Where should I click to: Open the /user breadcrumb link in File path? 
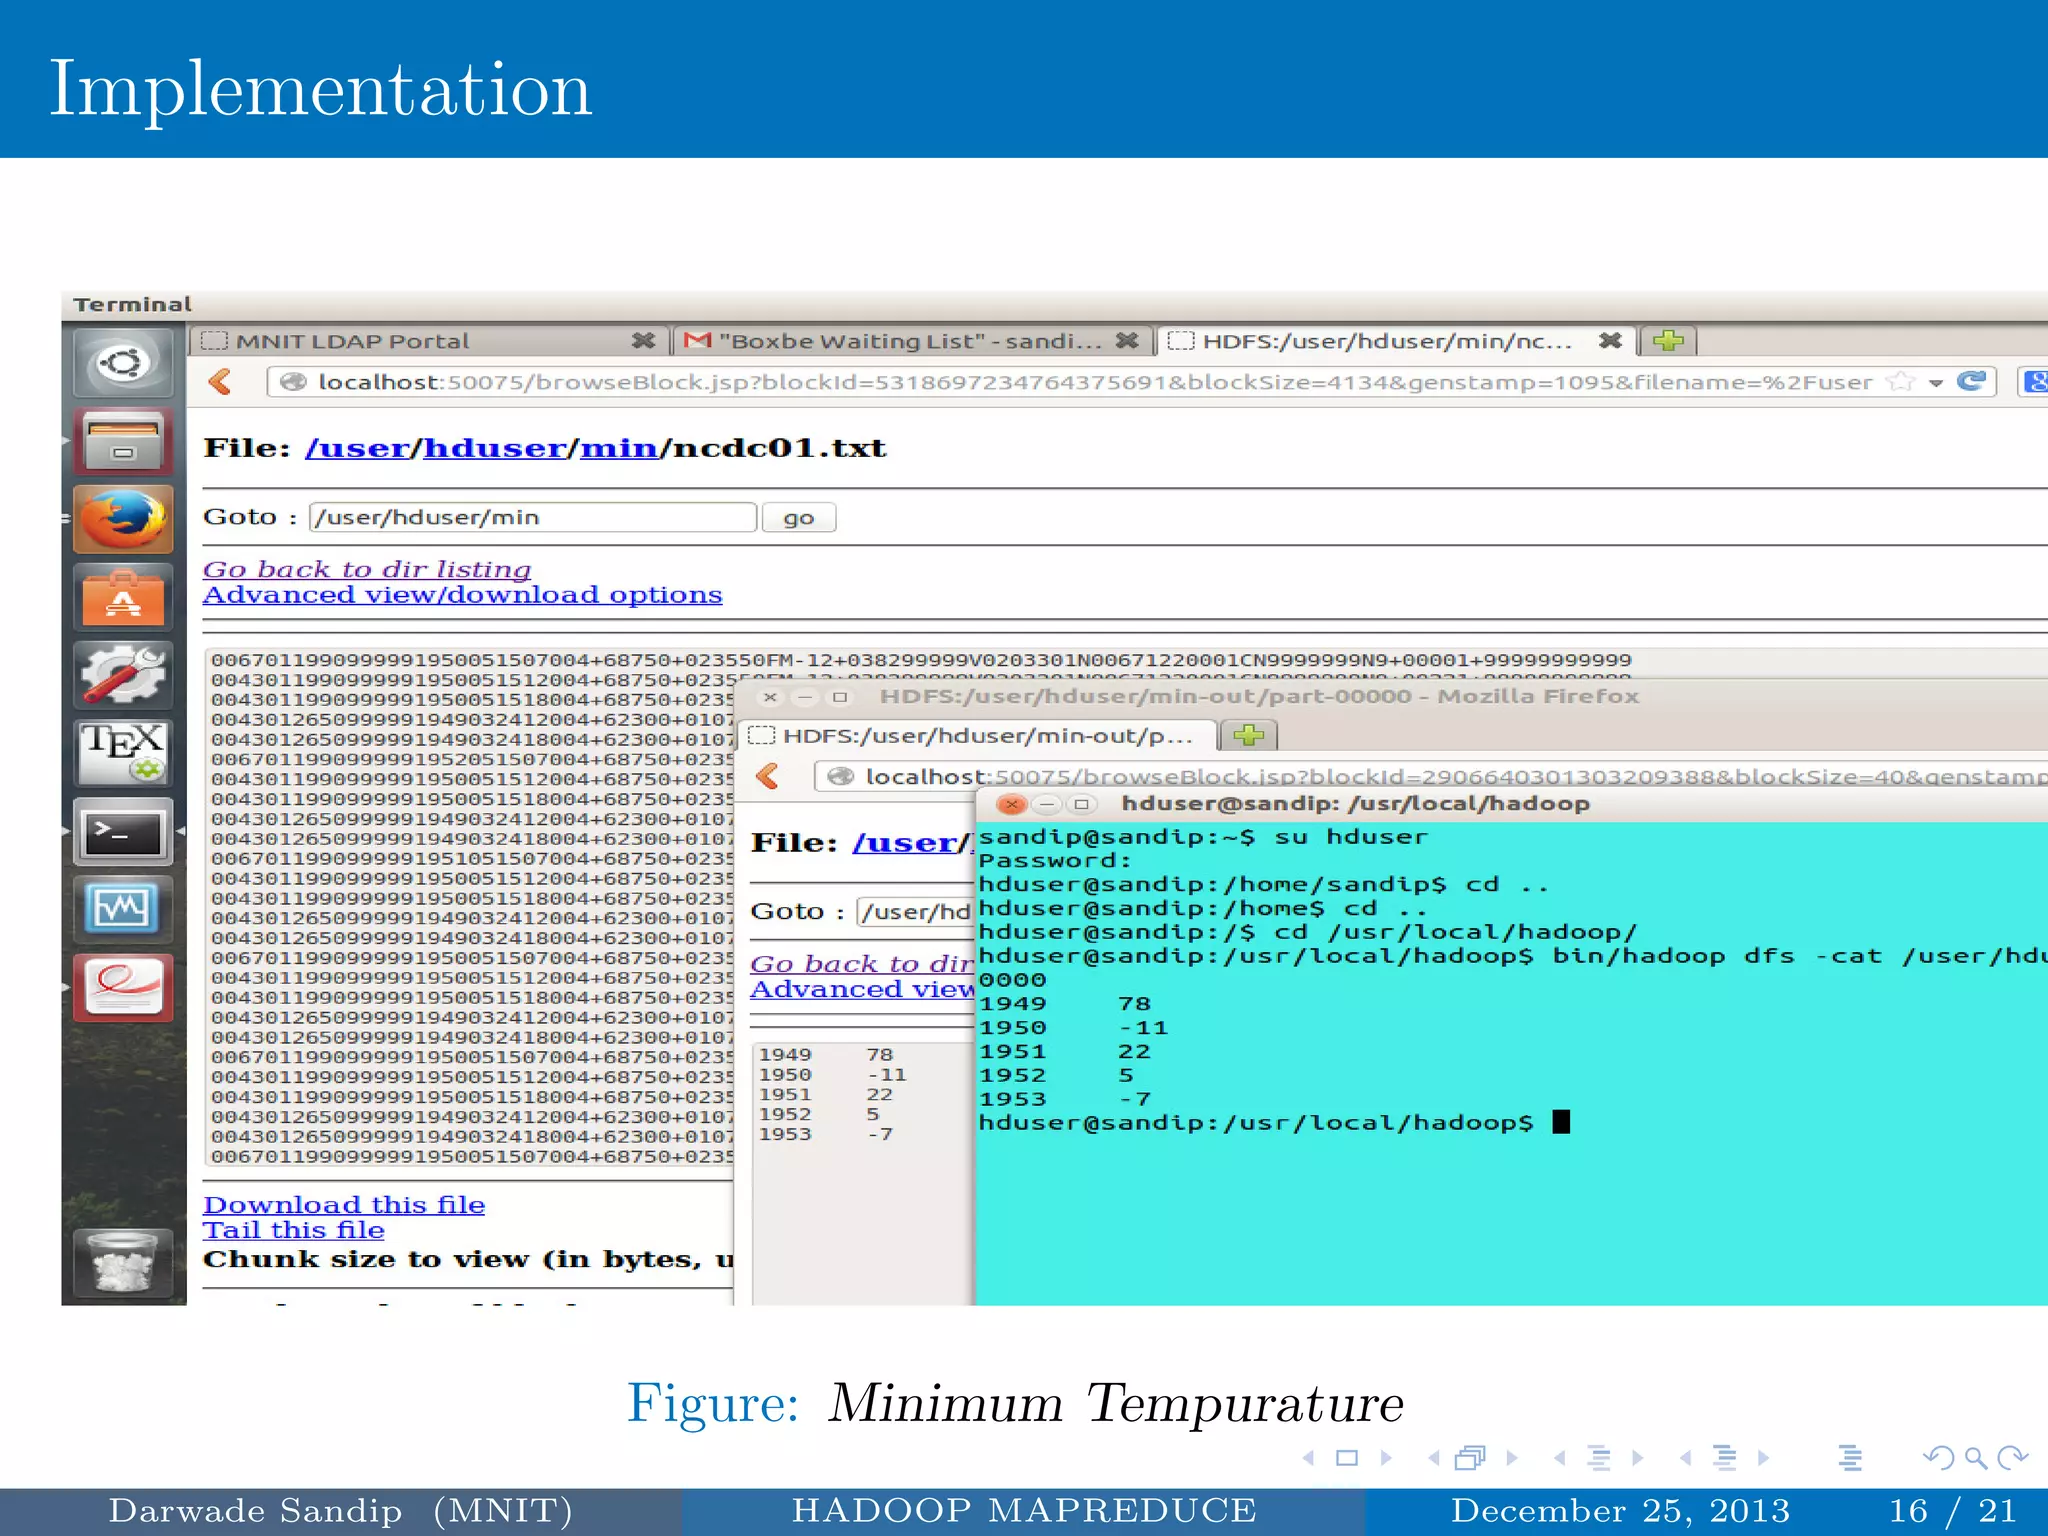click(x=358, y=448)
